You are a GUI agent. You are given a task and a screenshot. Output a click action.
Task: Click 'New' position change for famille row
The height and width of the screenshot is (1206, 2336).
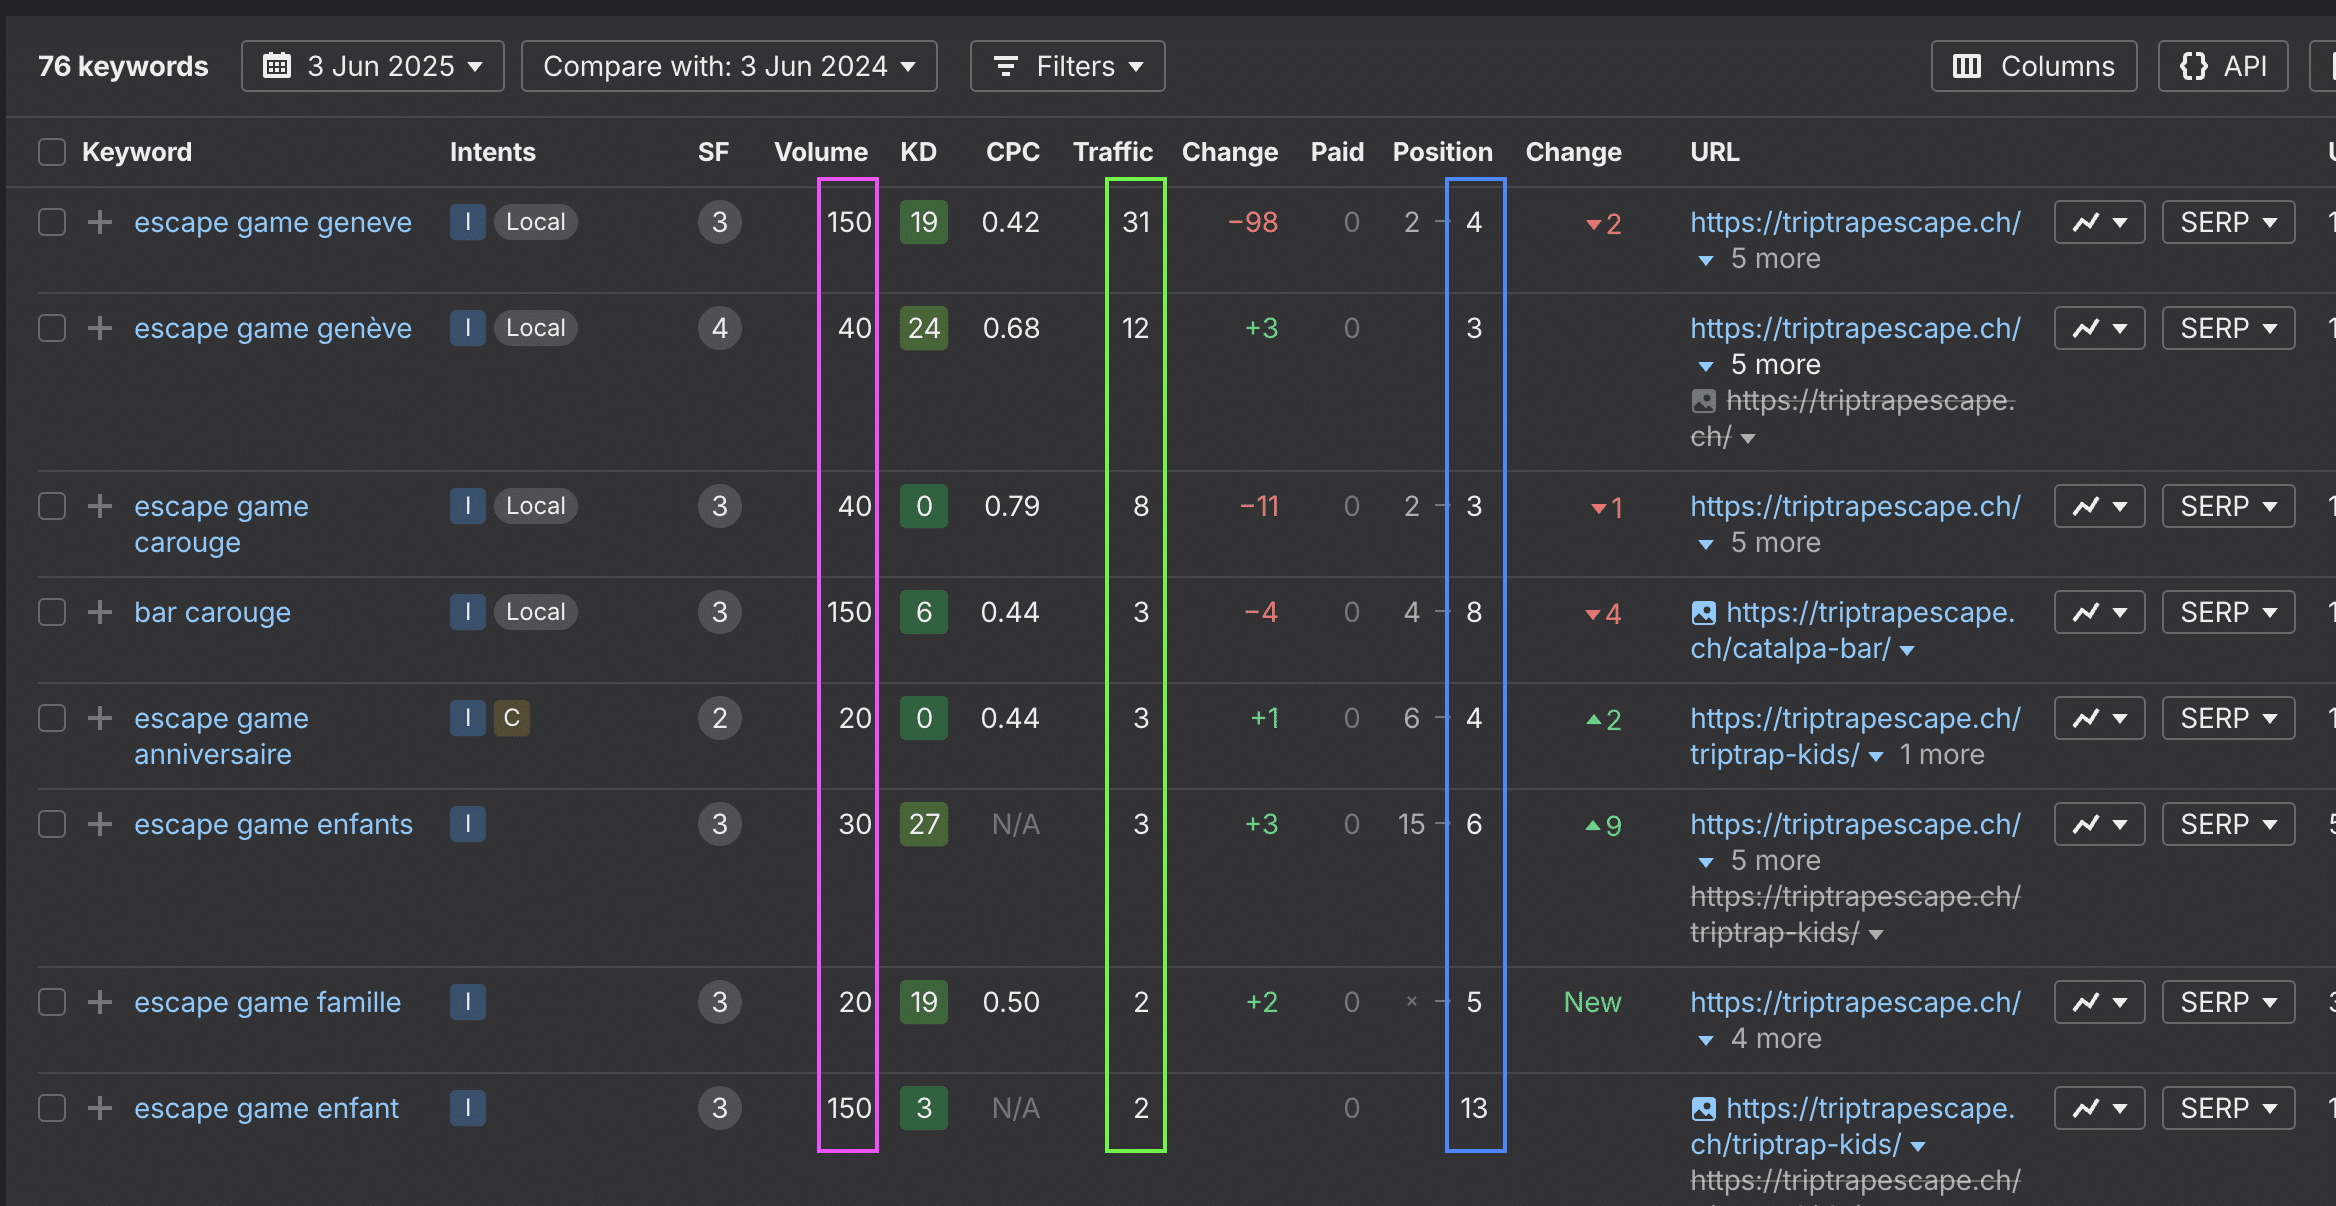point(1592,1002)
